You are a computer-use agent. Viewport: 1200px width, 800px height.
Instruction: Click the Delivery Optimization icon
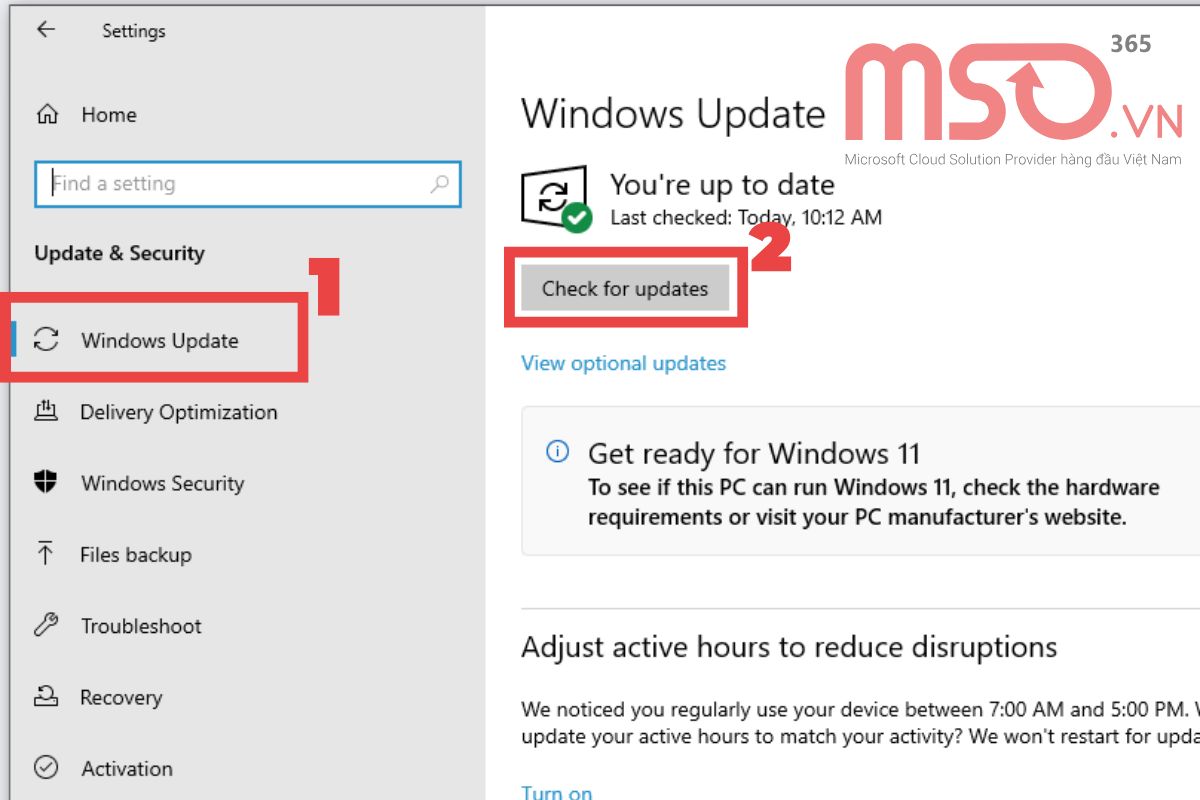[x=46, y=412]
